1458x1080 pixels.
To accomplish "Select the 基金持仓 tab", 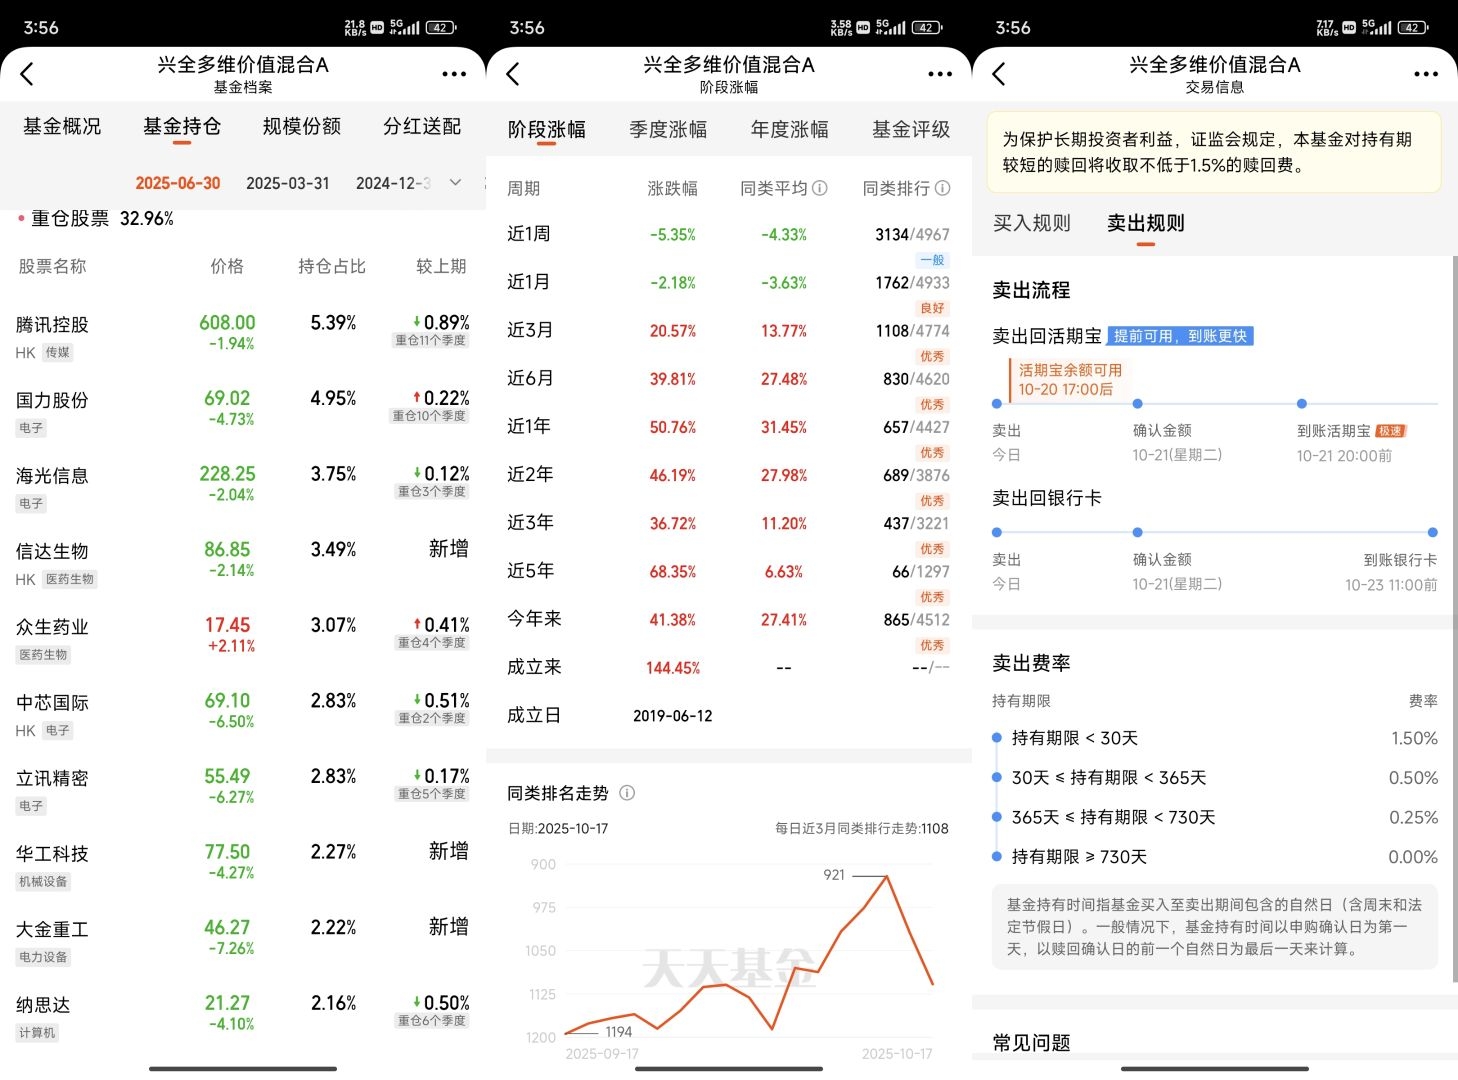I will [x=182, y=126].
